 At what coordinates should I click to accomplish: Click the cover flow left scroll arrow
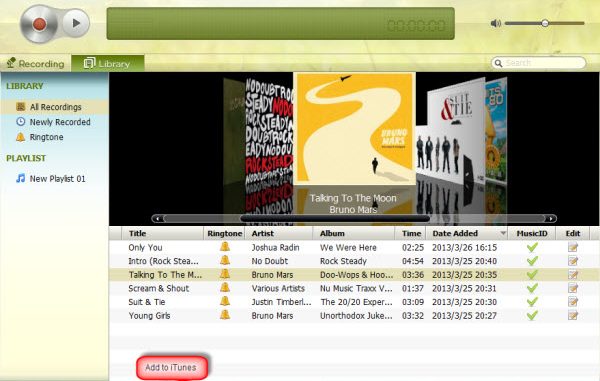(x=157, y=218)
